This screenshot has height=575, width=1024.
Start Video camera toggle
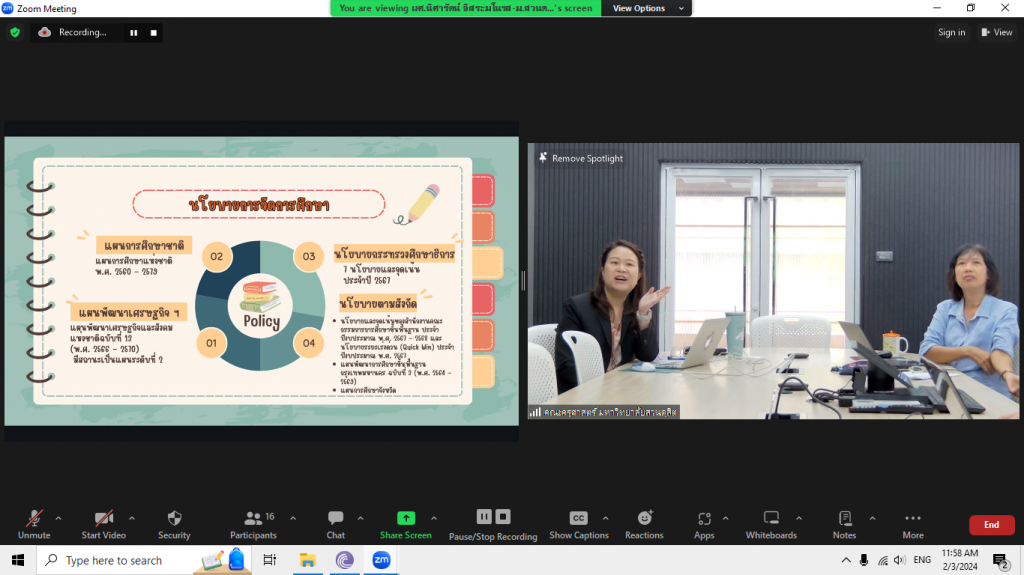(x=104, y=519)
